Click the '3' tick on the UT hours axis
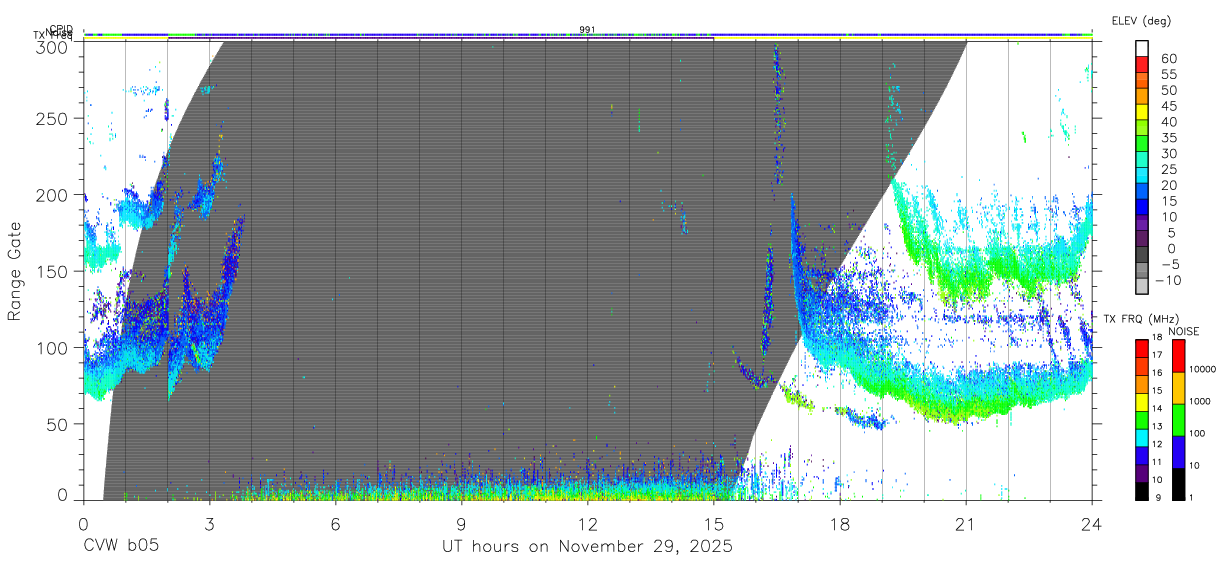This screenshot has height=567, width=1228. coord(209,522)
